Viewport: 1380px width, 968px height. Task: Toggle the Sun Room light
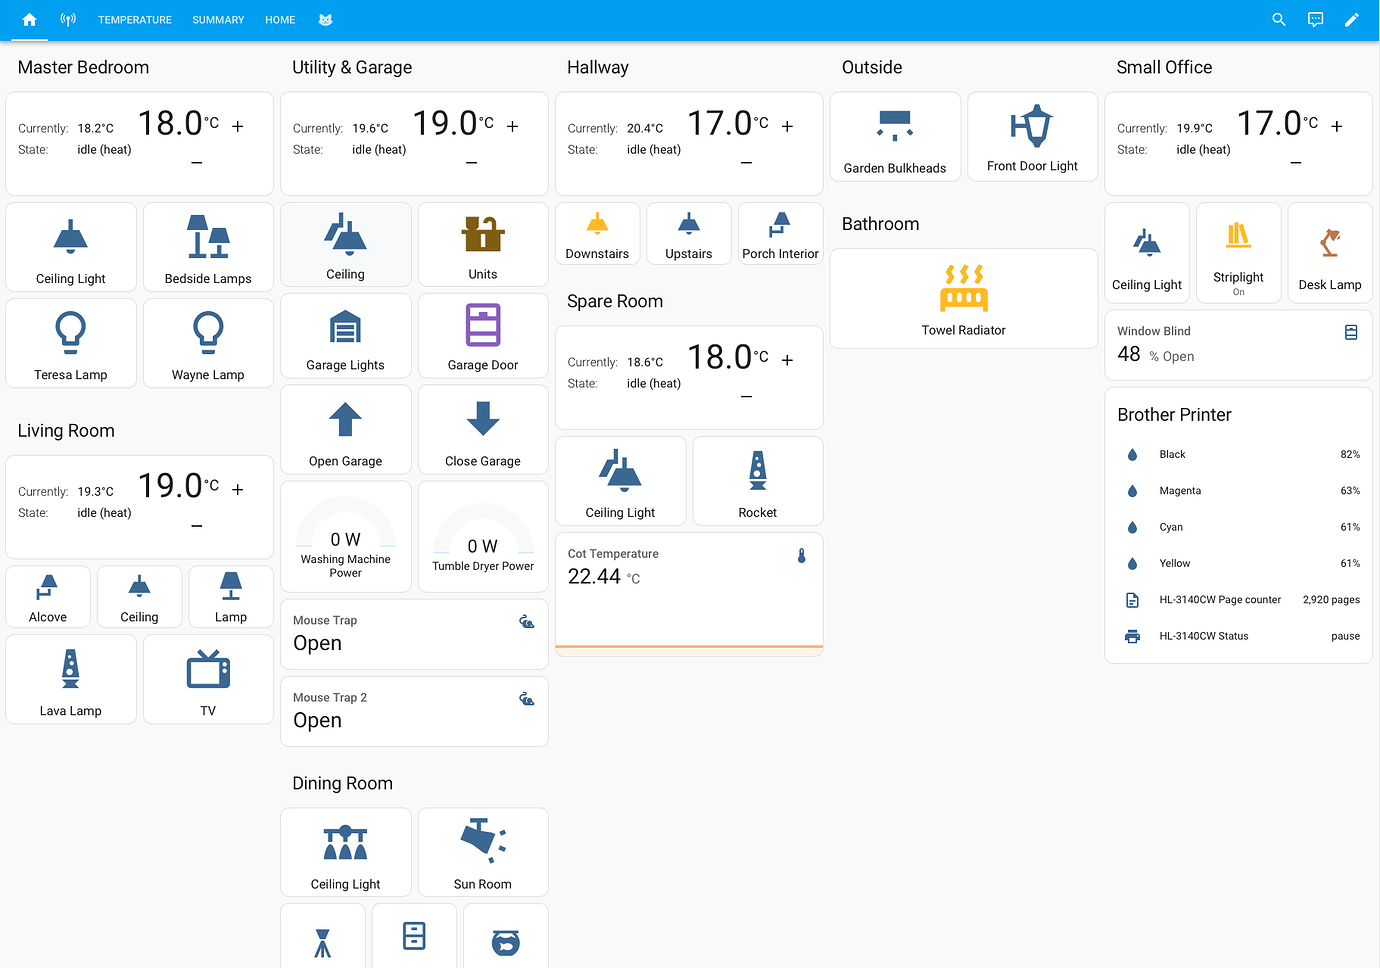pyautogui.click(x=483, y=852)
